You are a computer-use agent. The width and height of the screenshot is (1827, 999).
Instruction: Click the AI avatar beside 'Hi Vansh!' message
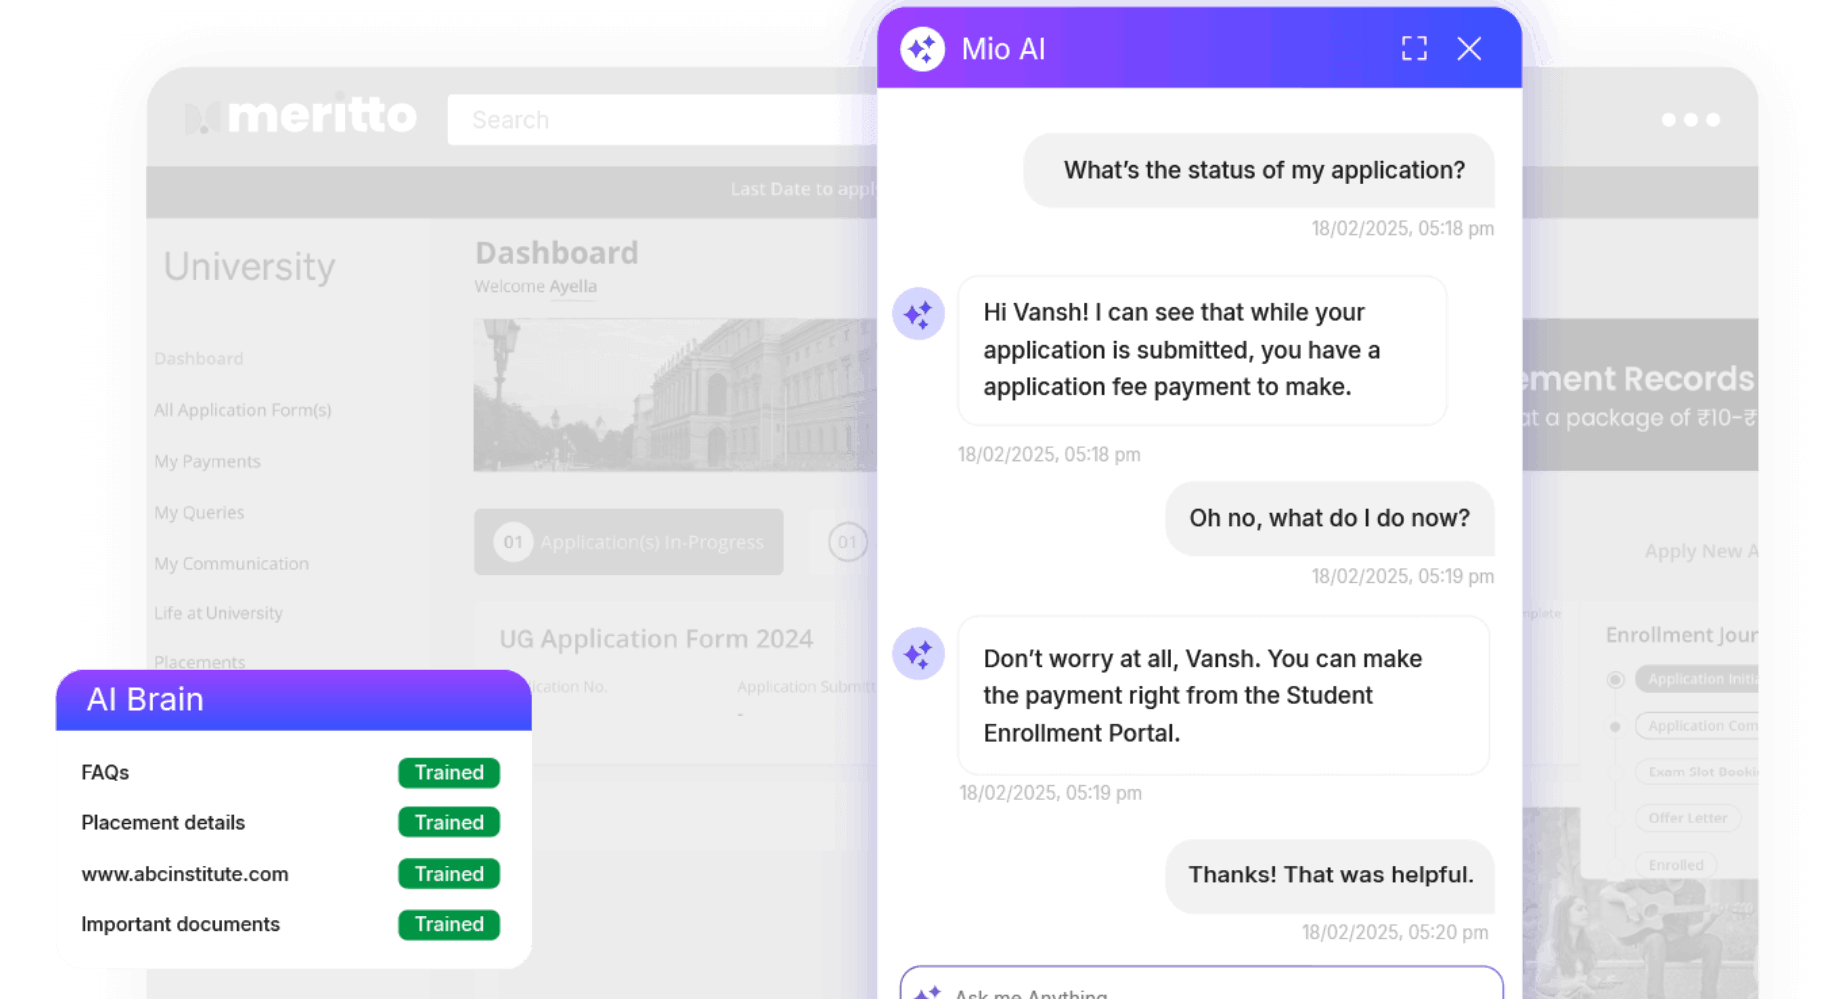[918, 315]
